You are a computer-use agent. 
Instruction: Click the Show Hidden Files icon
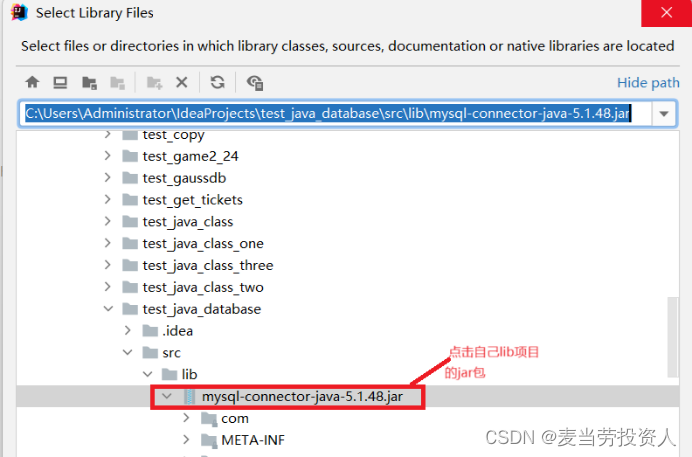pos(255,82)
